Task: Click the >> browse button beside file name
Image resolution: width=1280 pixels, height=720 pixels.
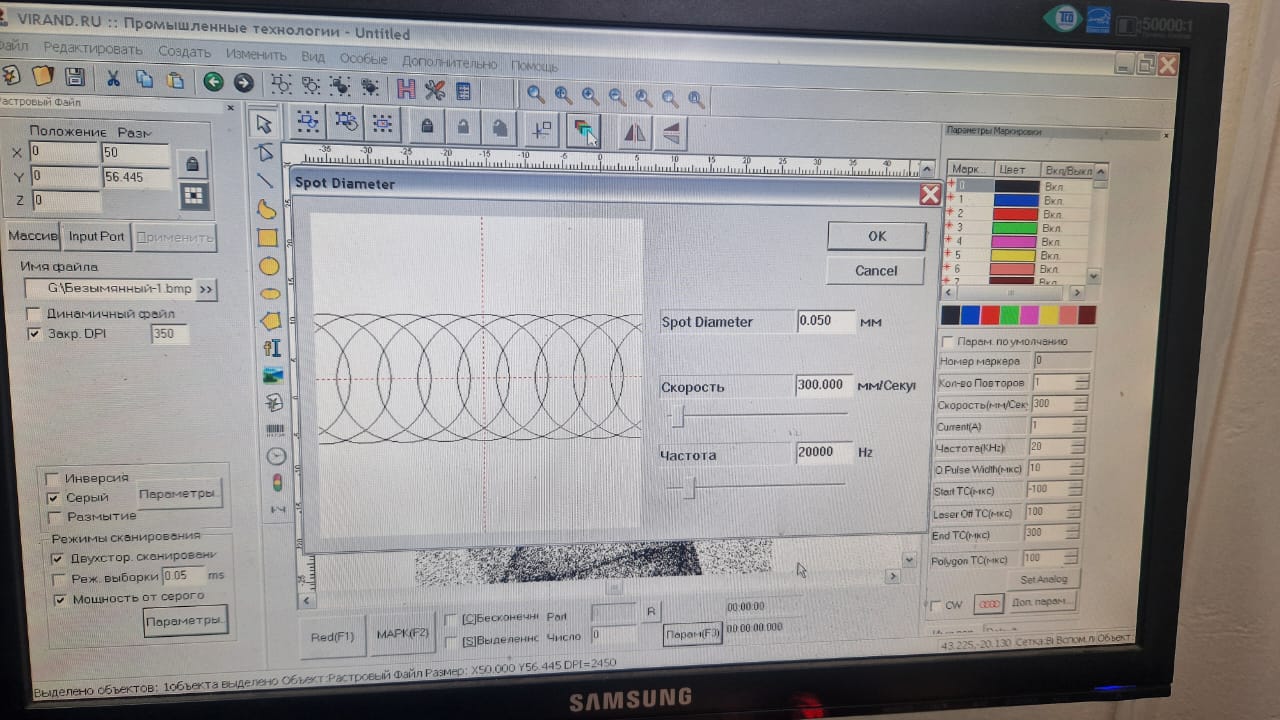Action: pyautogui.click(x=206, y=290)
